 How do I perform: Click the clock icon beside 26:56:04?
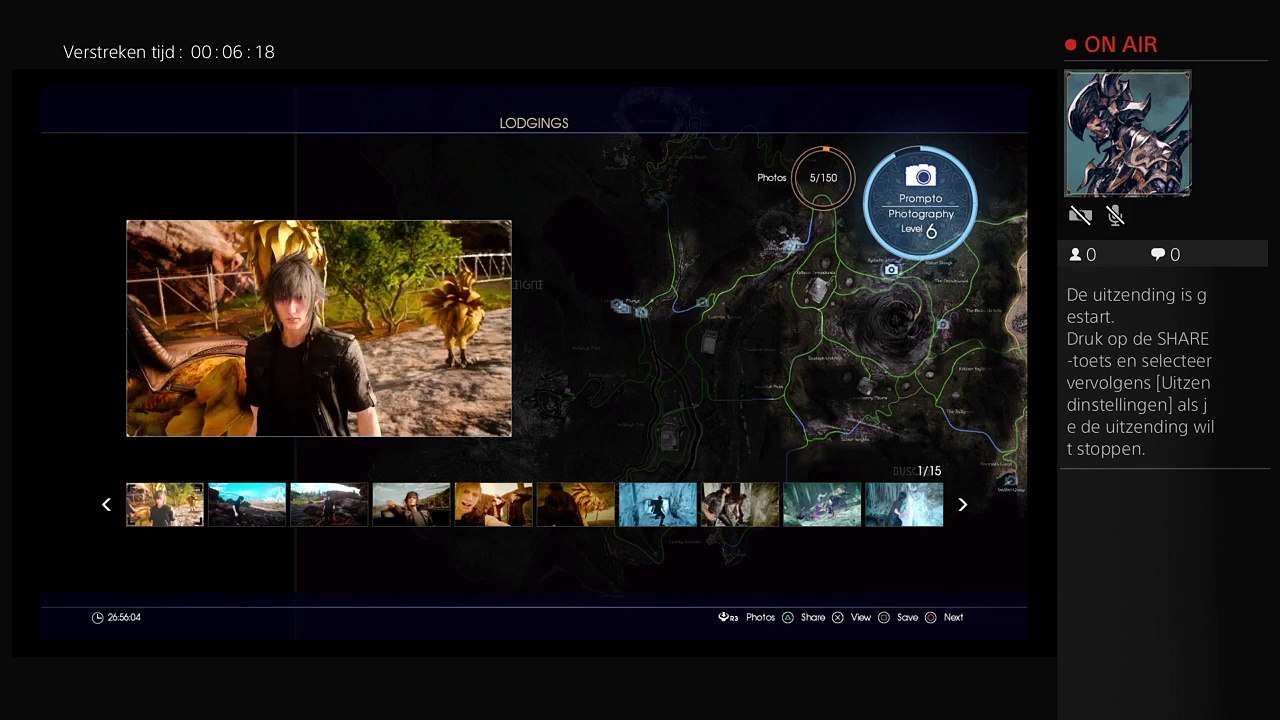pyautogui.click(x=97, y=618)
